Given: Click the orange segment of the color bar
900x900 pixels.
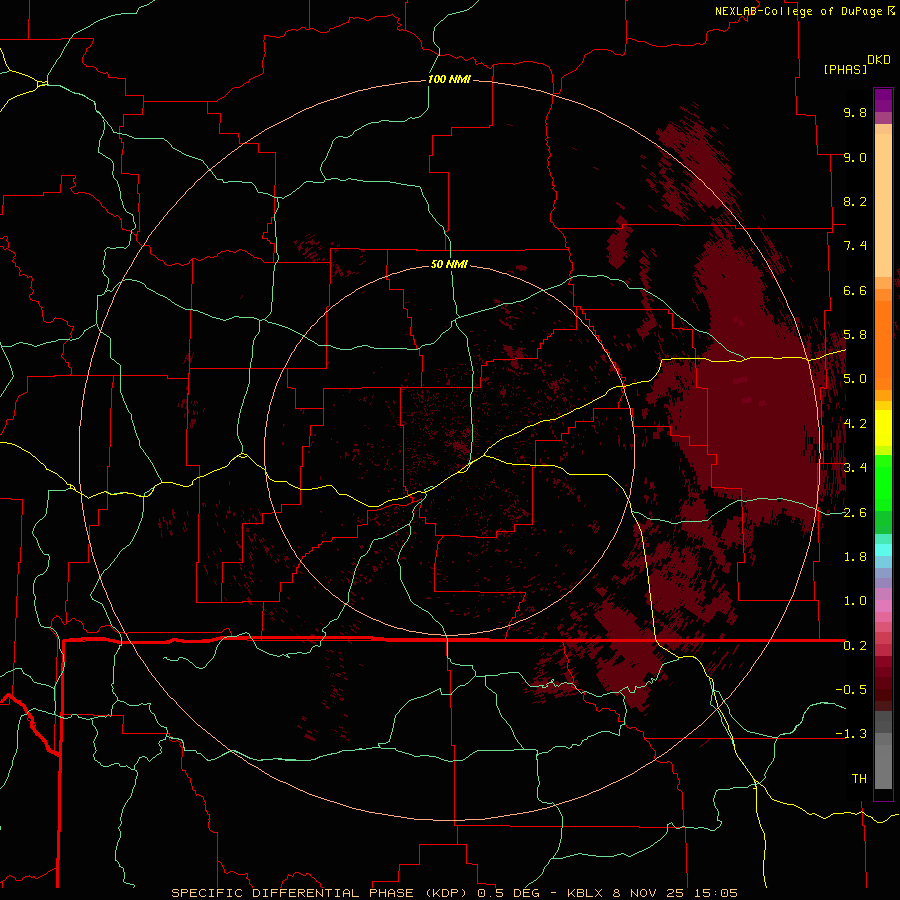Looking at the screenshot, I should point(883,344).
